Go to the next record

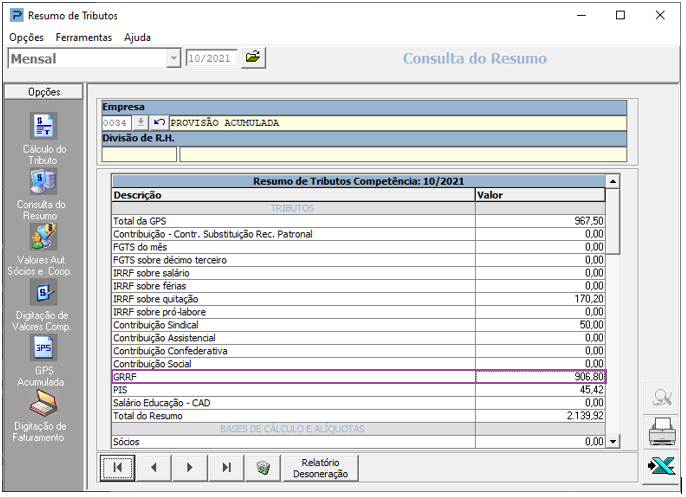coord(189,468)
